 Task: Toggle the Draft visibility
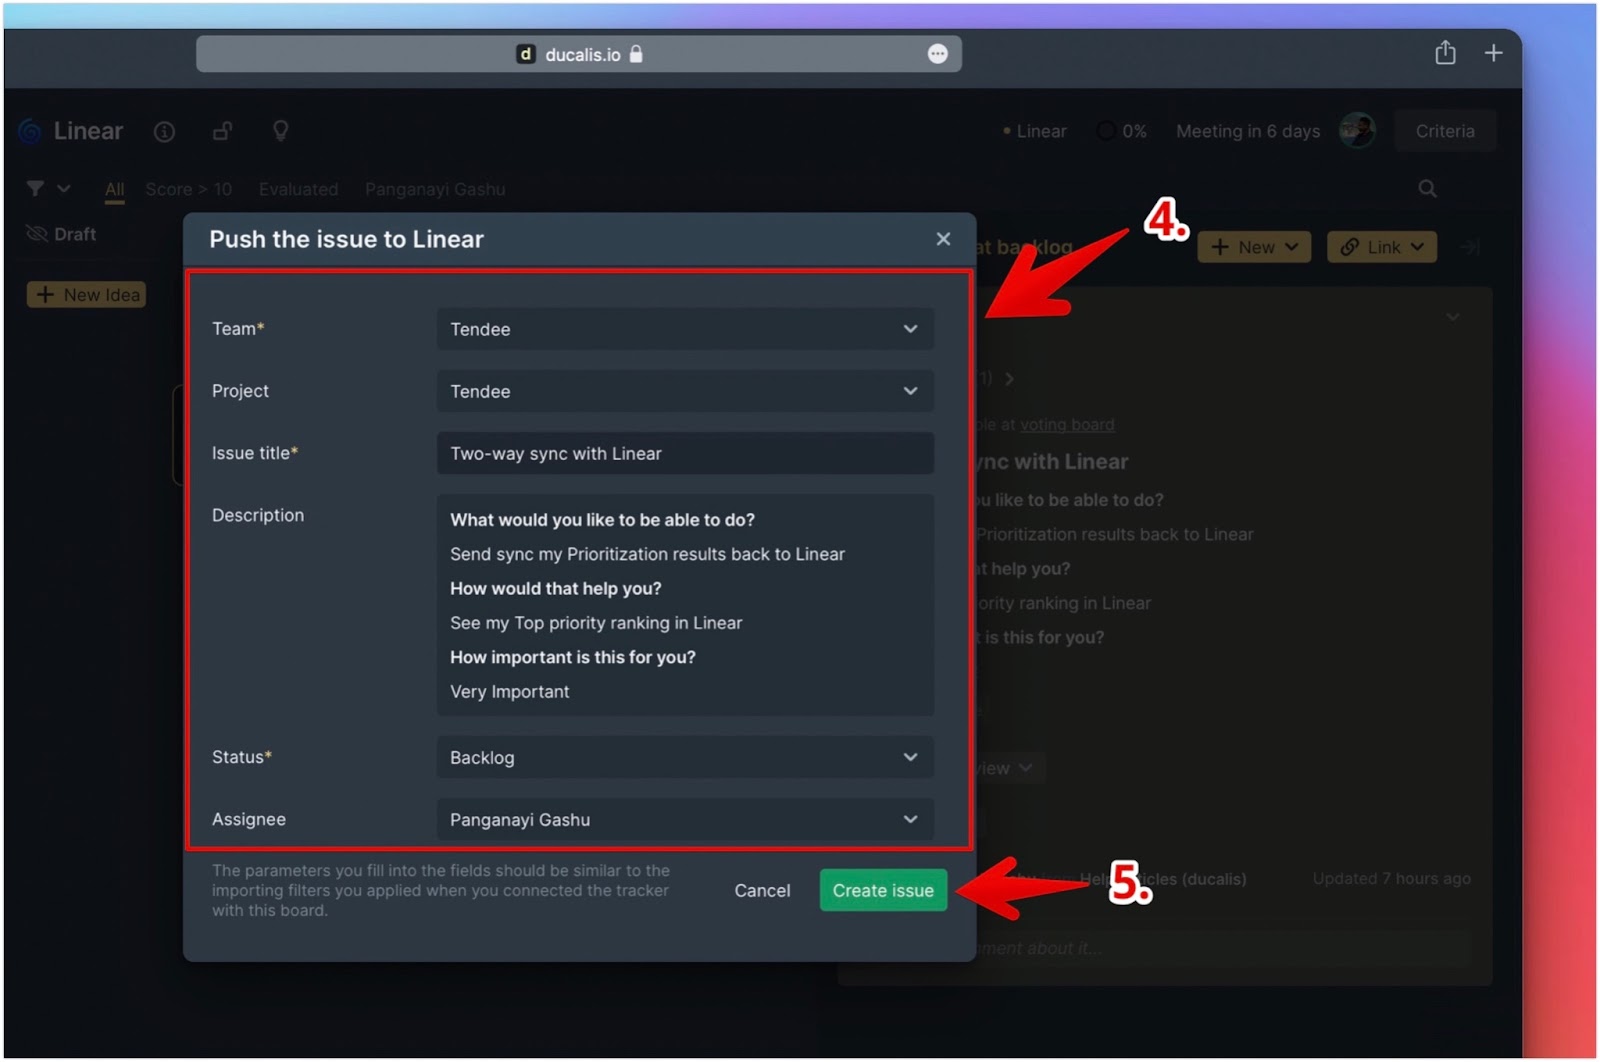point(61,234)
